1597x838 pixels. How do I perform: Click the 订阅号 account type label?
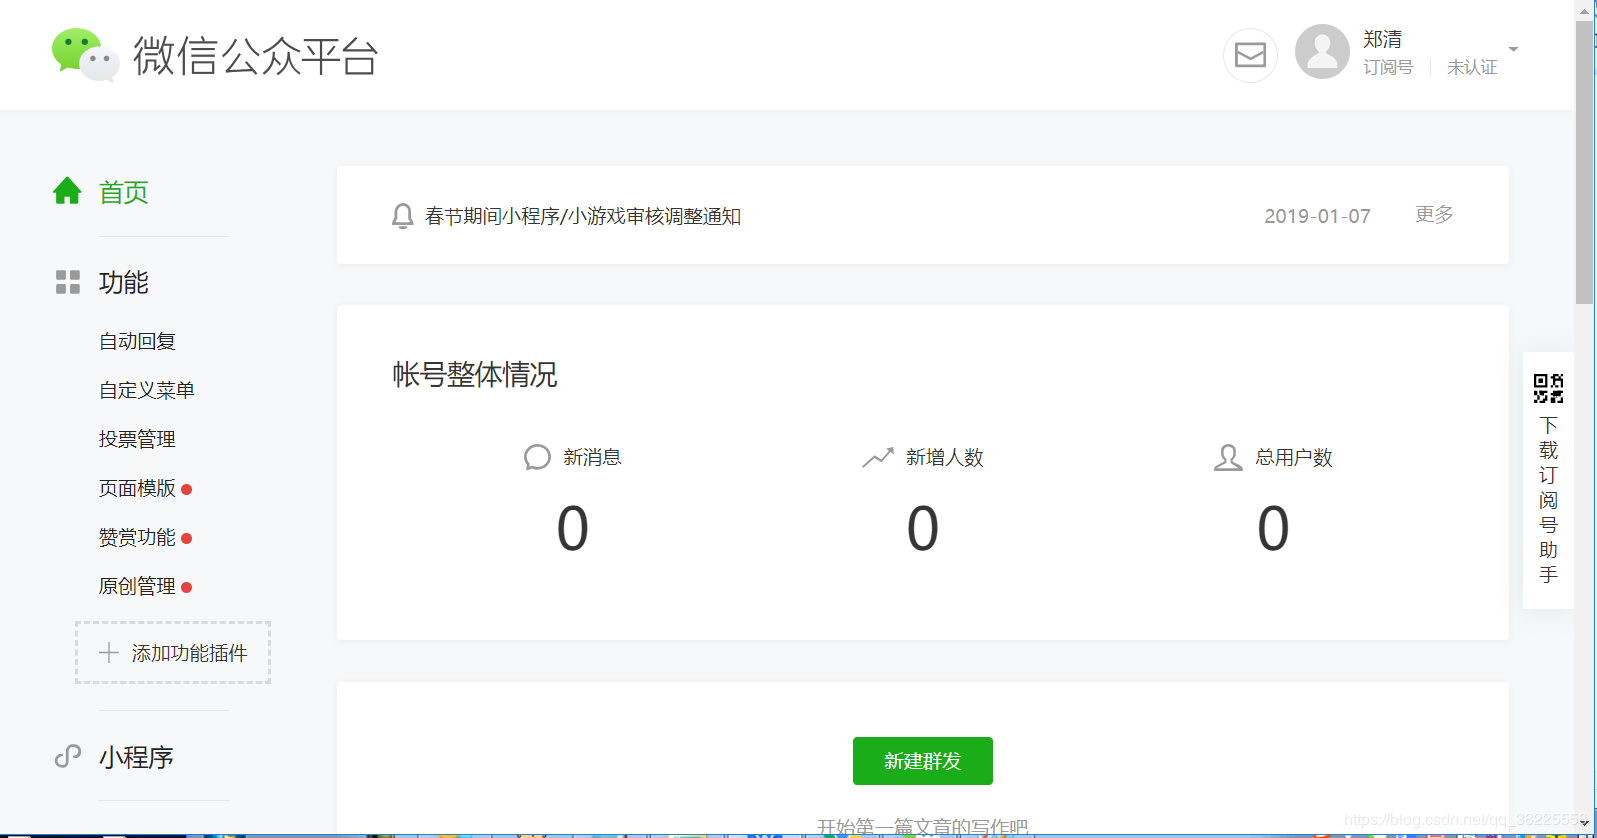(1388, 67)
